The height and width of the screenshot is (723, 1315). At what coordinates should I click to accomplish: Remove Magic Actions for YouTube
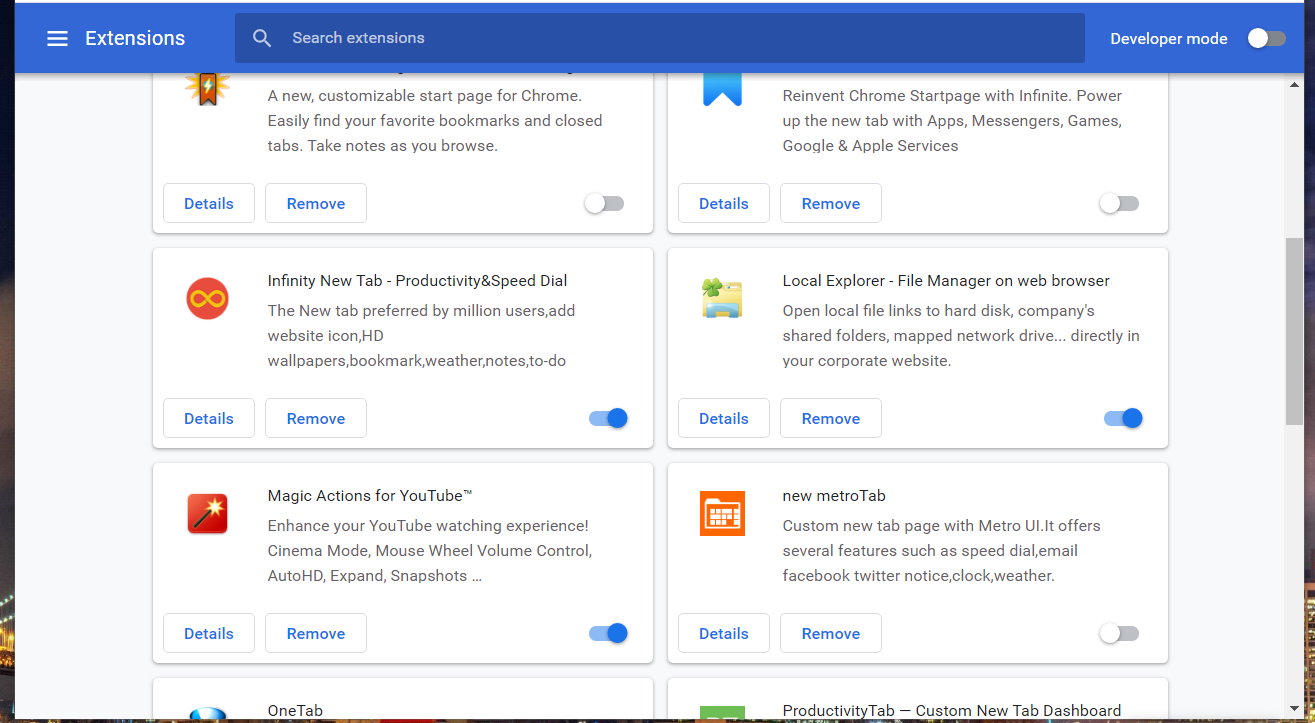[x=316, y=633]
